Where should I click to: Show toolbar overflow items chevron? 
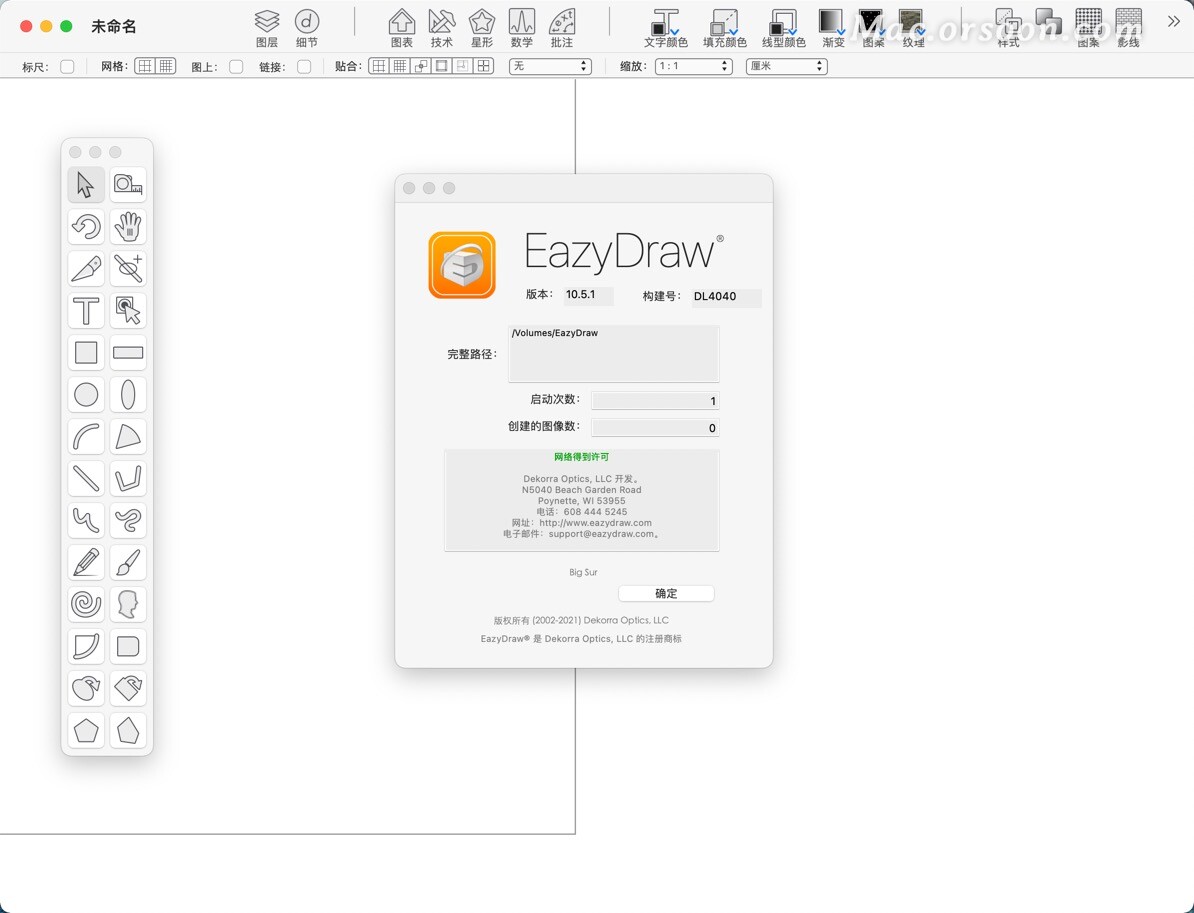tap(1173, 21)
